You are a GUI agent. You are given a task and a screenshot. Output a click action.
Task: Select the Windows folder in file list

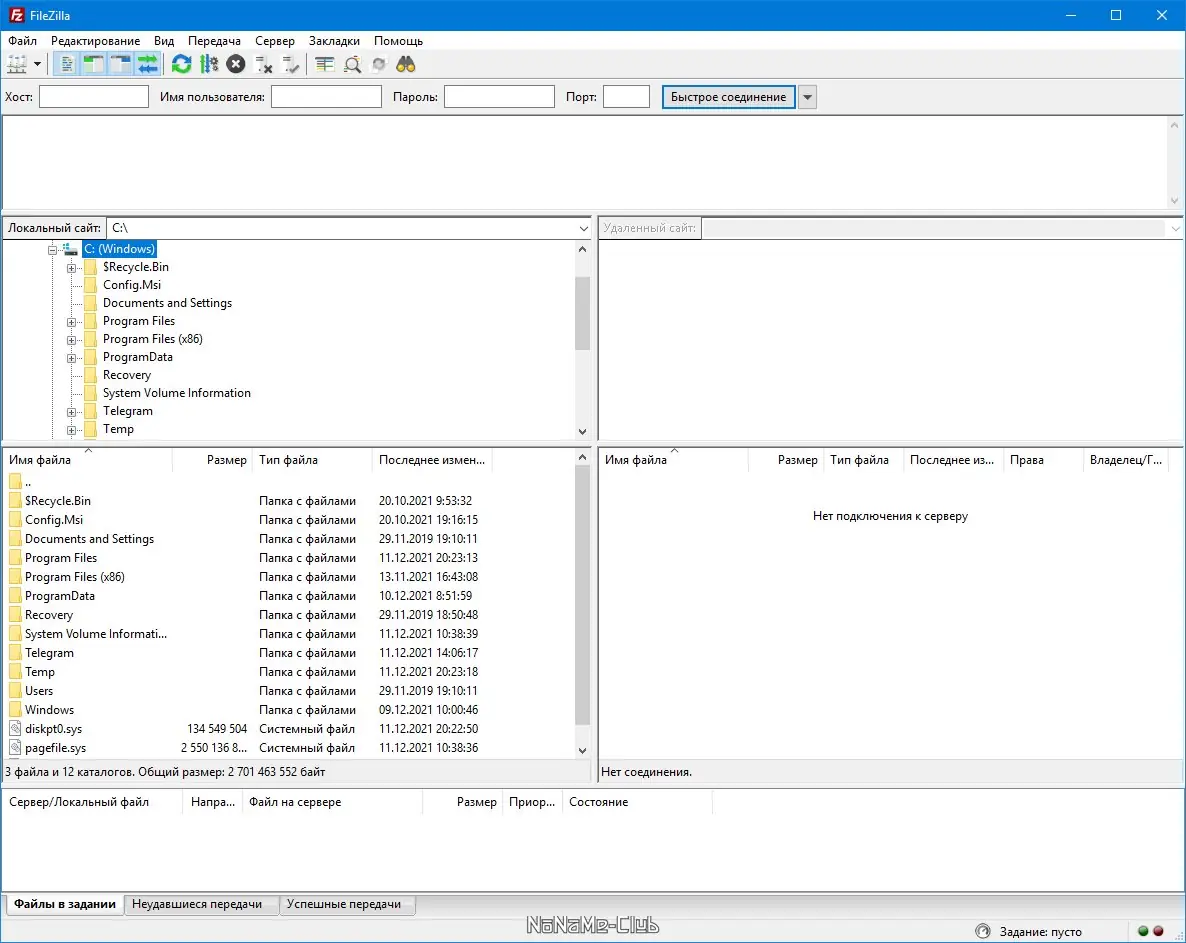(x=49, y=709)
